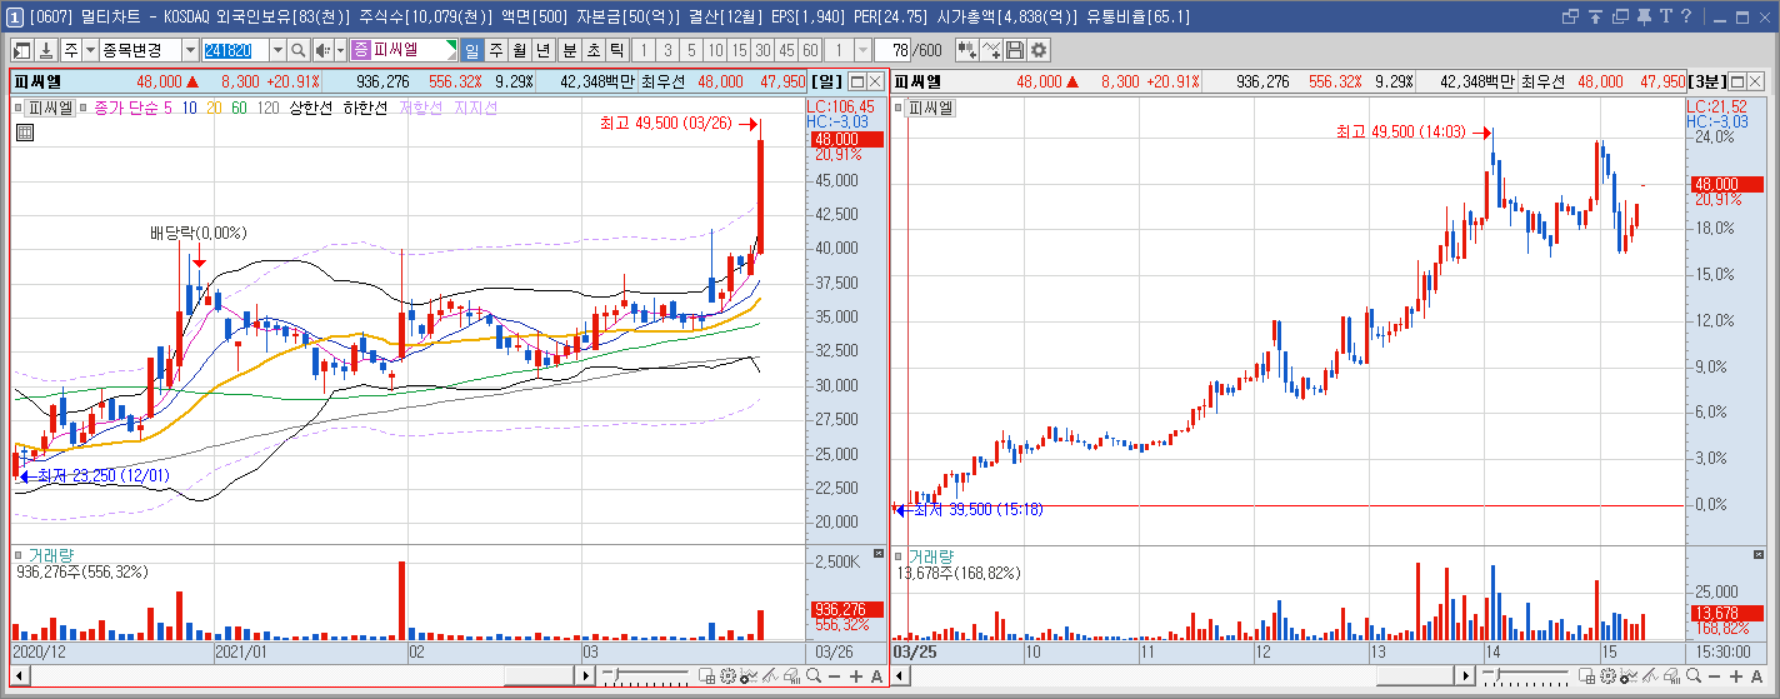The image size is (1780, 699).
Task: Click the stock search magnifier icon
Action: (x=298, y=50)
